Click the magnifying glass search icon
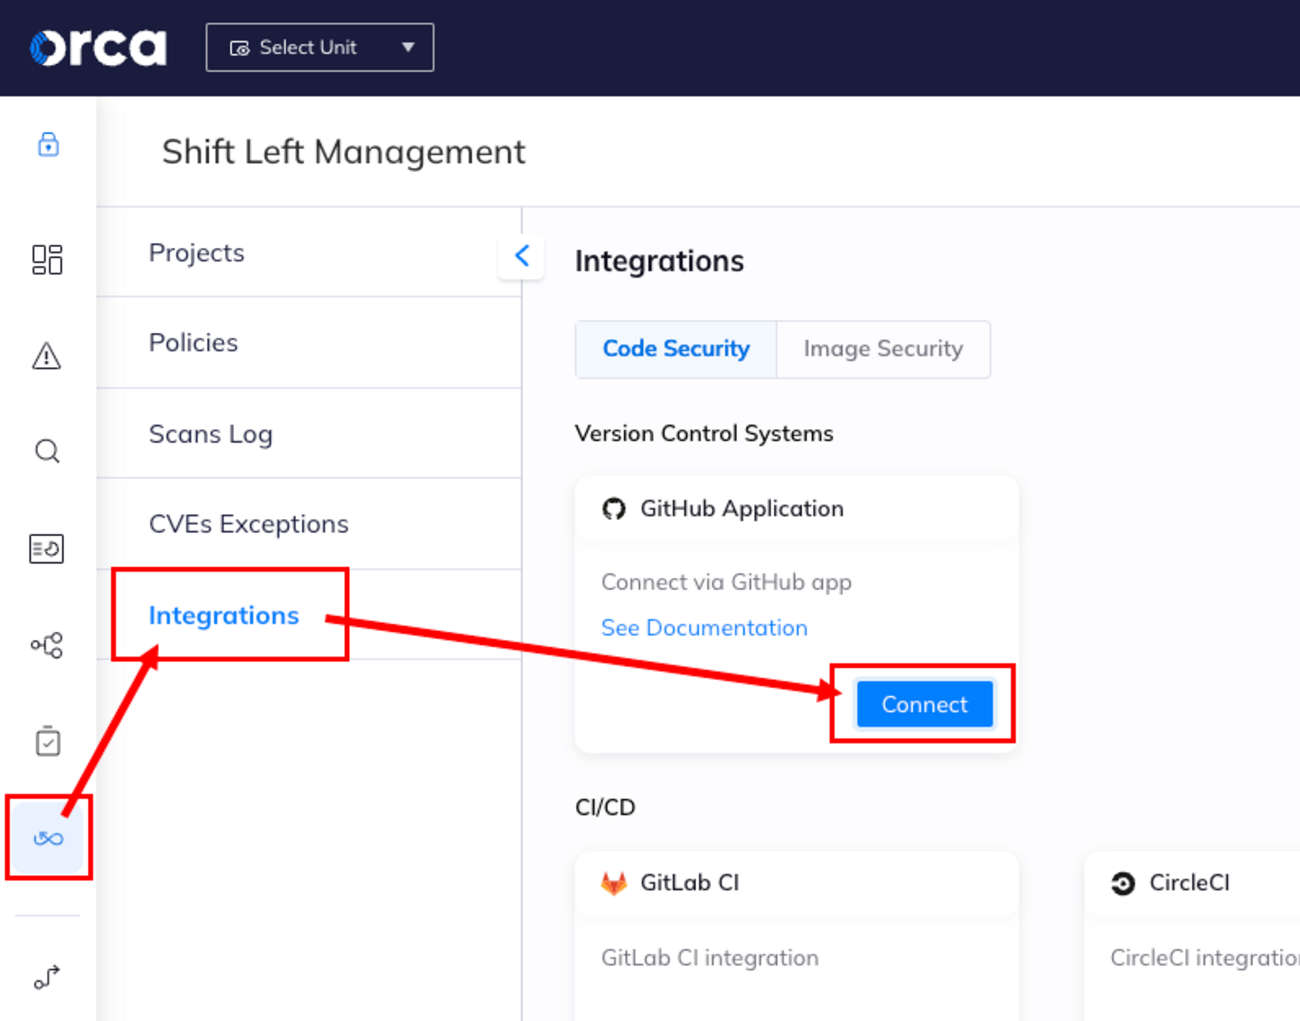 tap(47, 451)
